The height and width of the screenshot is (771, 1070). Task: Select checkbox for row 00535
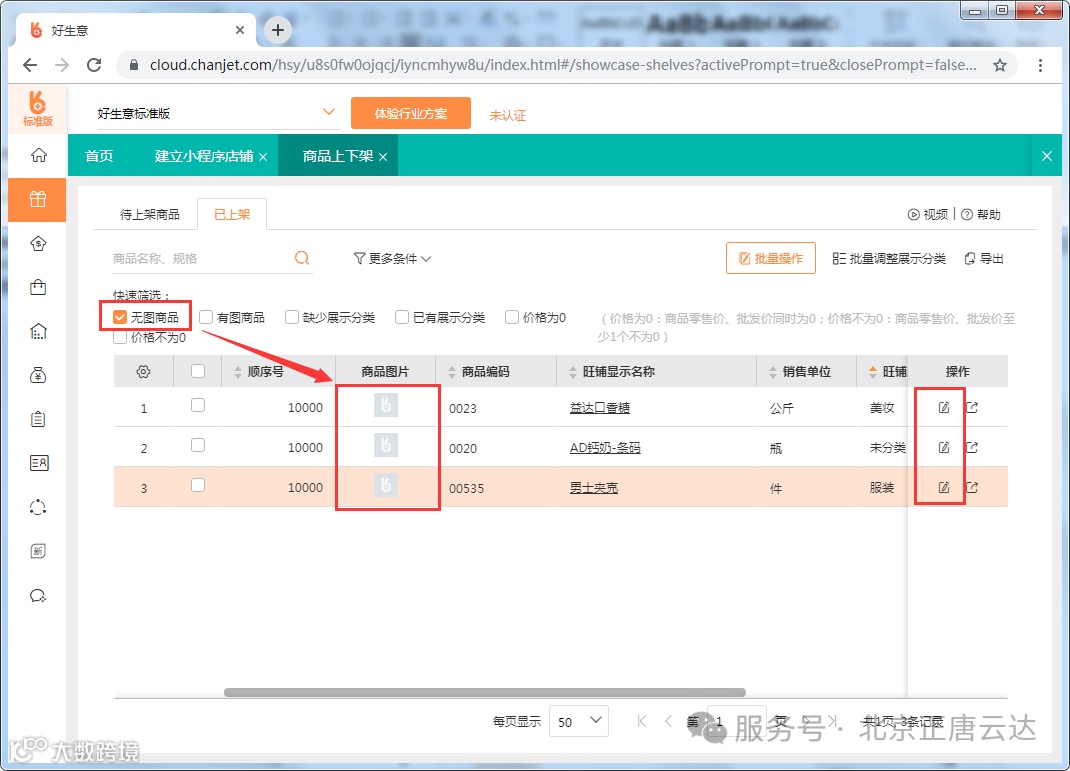coord(198,485)
